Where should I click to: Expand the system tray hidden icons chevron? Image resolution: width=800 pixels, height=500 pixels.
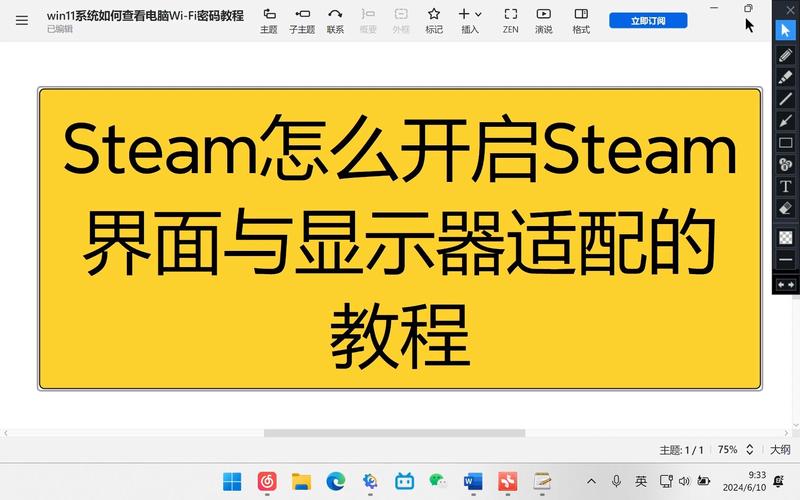(x=591, y=481)
